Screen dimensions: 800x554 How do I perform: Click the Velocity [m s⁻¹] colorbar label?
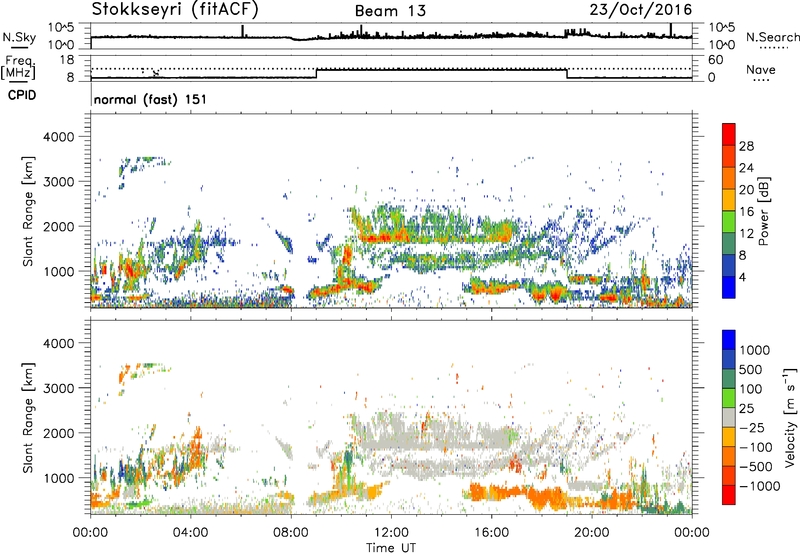790,417
